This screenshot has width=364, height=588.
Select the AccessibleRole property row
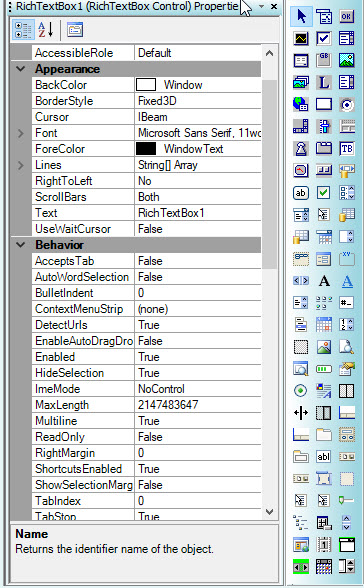[x=147, y=53]
